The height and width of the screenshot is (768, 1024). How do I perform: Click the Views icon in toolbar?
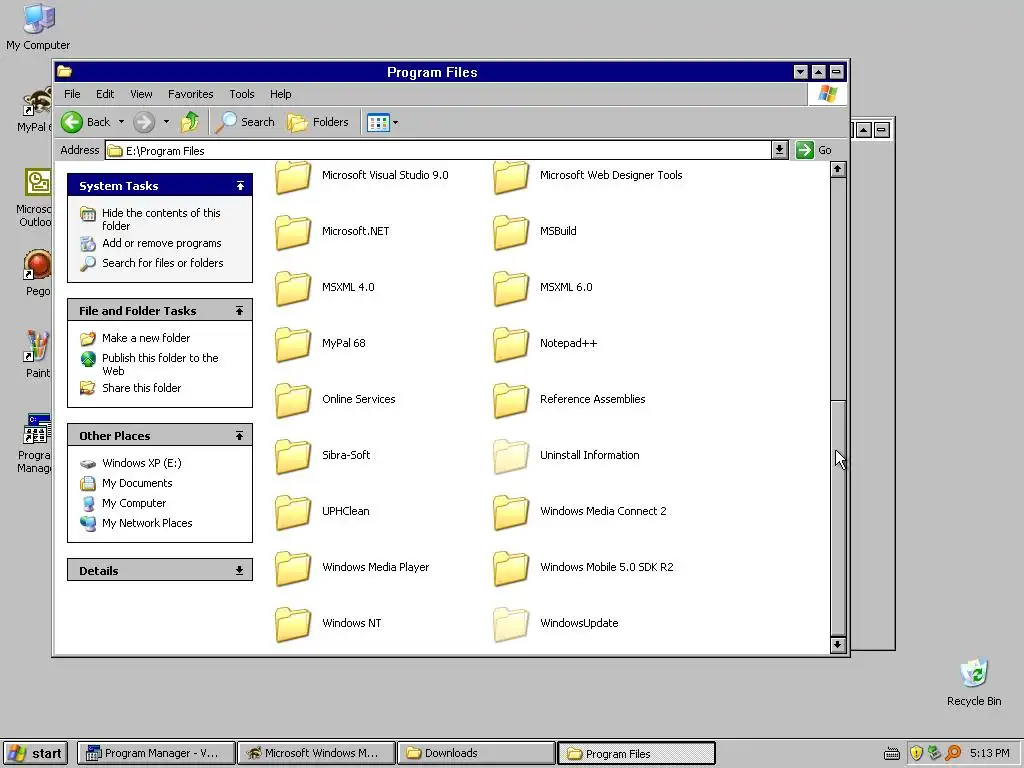pos(378,122)
